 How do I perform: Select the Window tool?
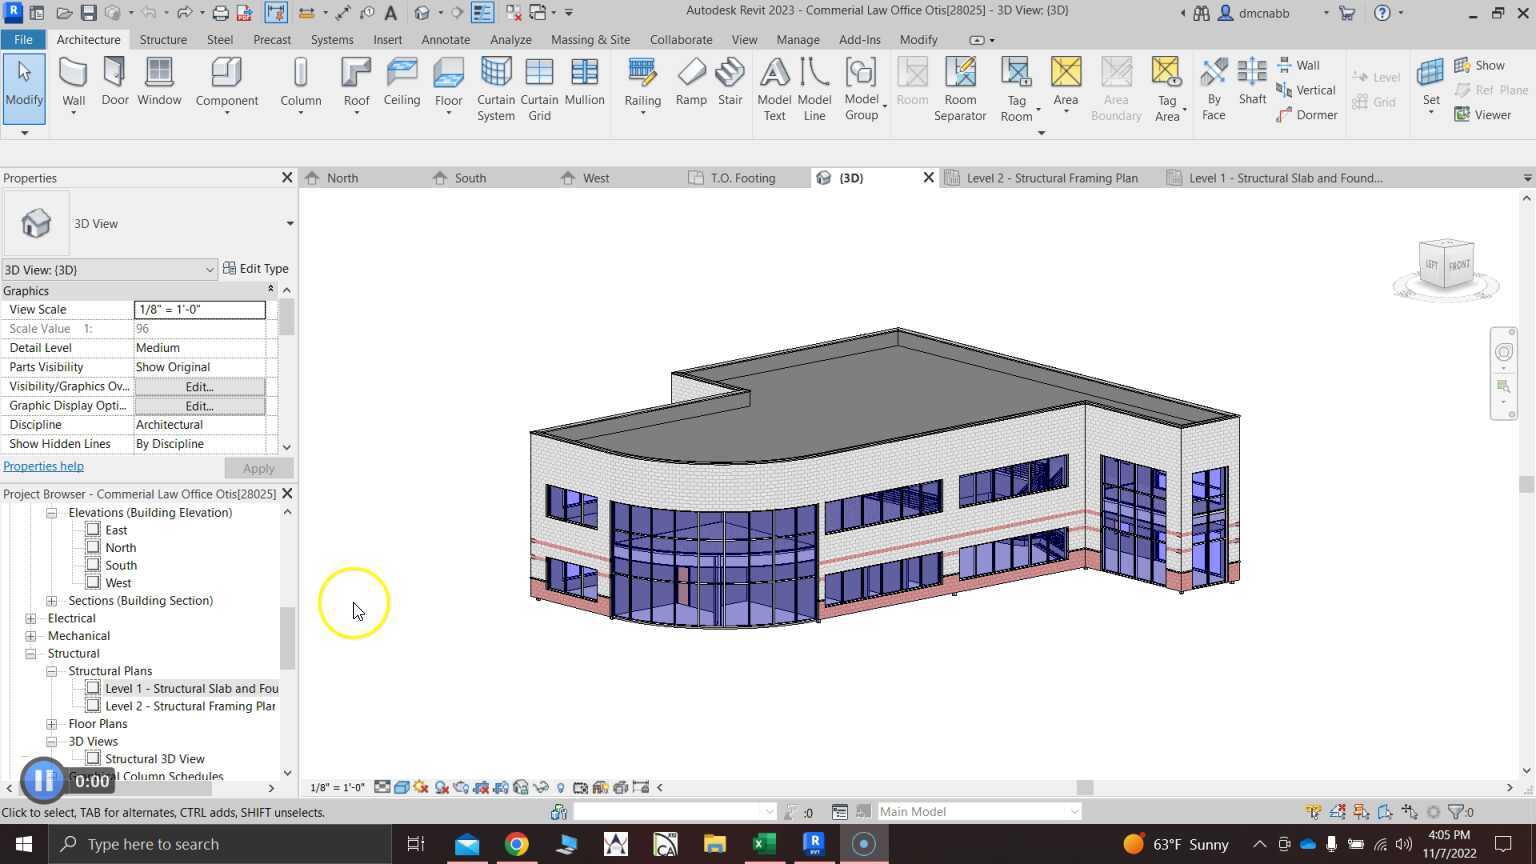click(x=159, y=82)
